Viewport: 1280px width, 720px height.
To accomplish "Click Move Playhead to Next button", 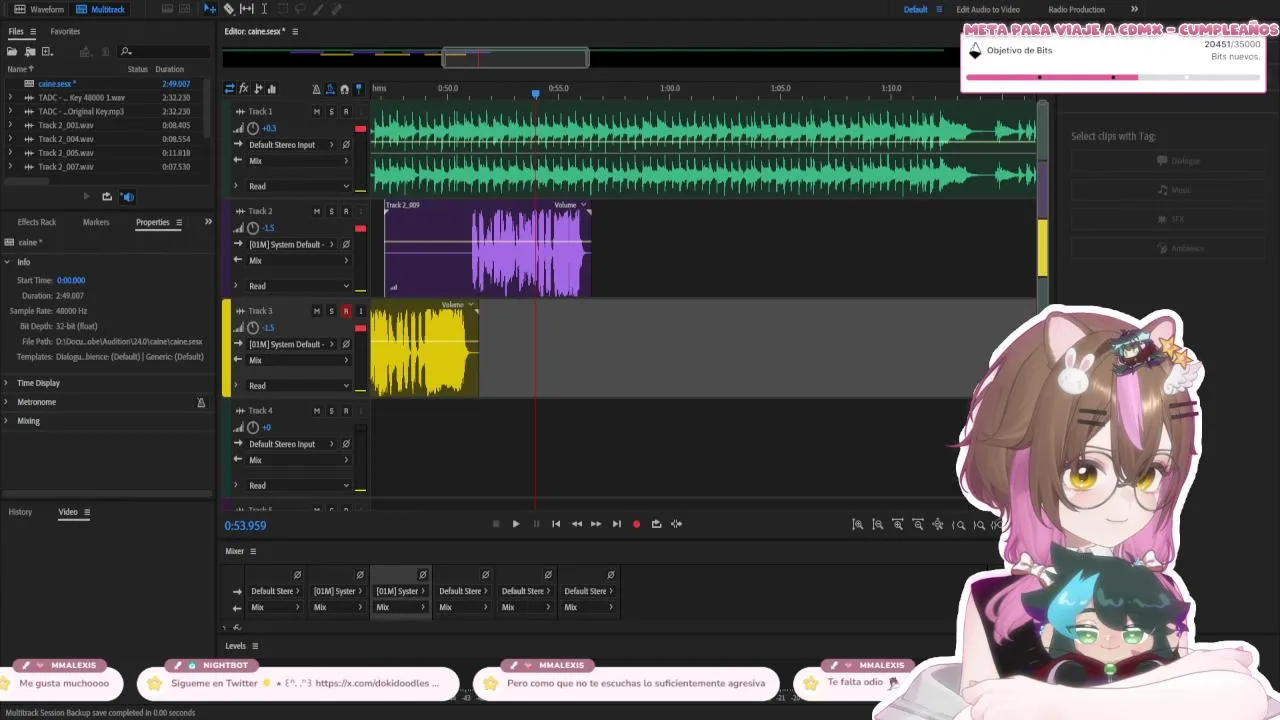I will pos(617,524).
